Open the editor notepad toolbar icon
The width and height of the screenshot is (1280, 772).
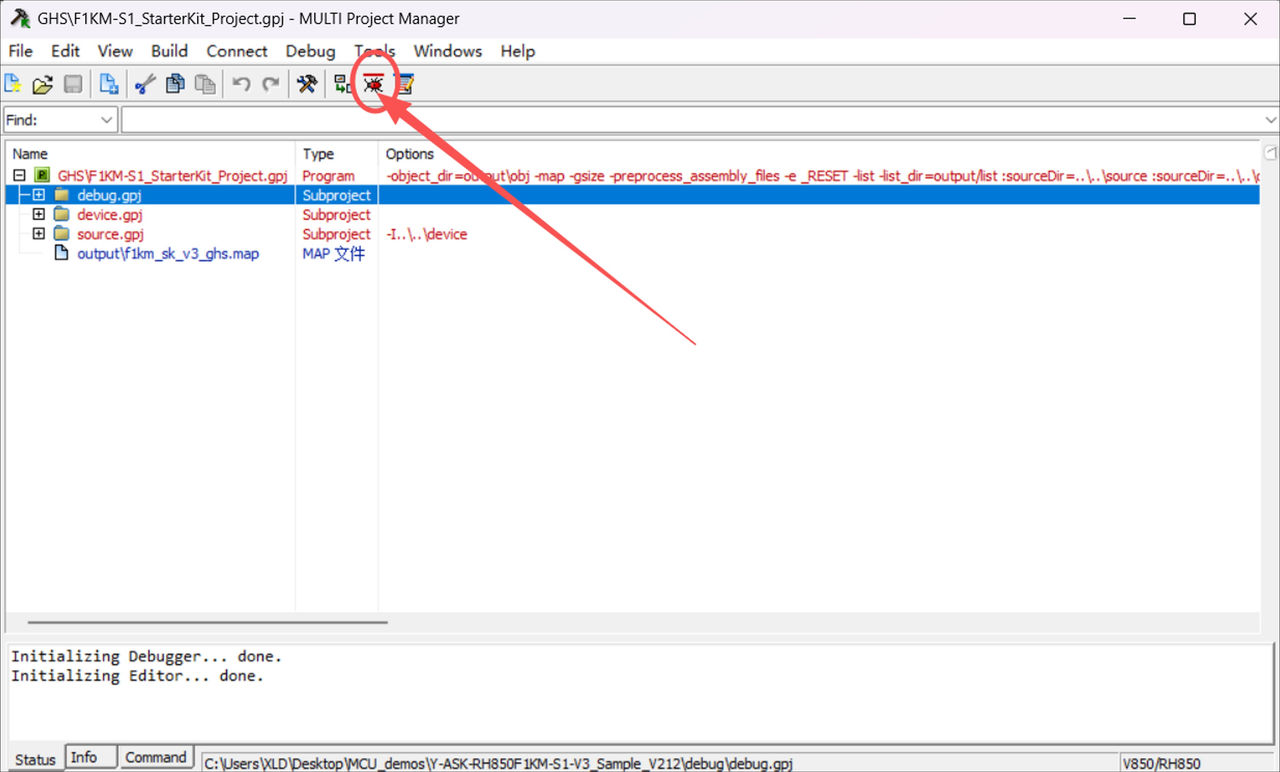click(404, 84)
